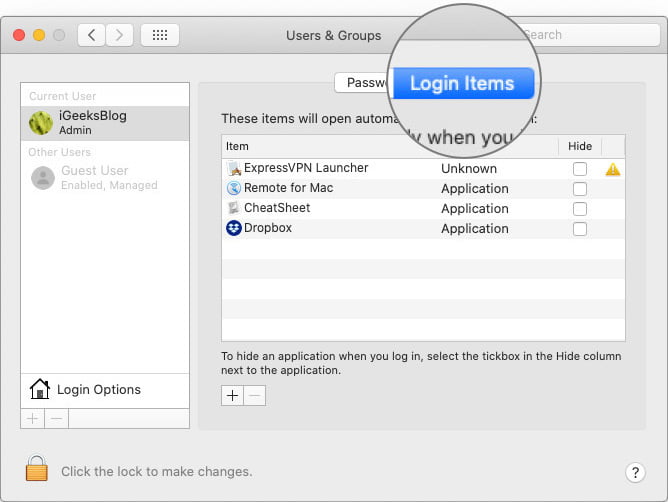Image resolution: width=668 pixels, height=502 pixels.
Task: Select Guest User in Other Users
Action: pos(105,178)
